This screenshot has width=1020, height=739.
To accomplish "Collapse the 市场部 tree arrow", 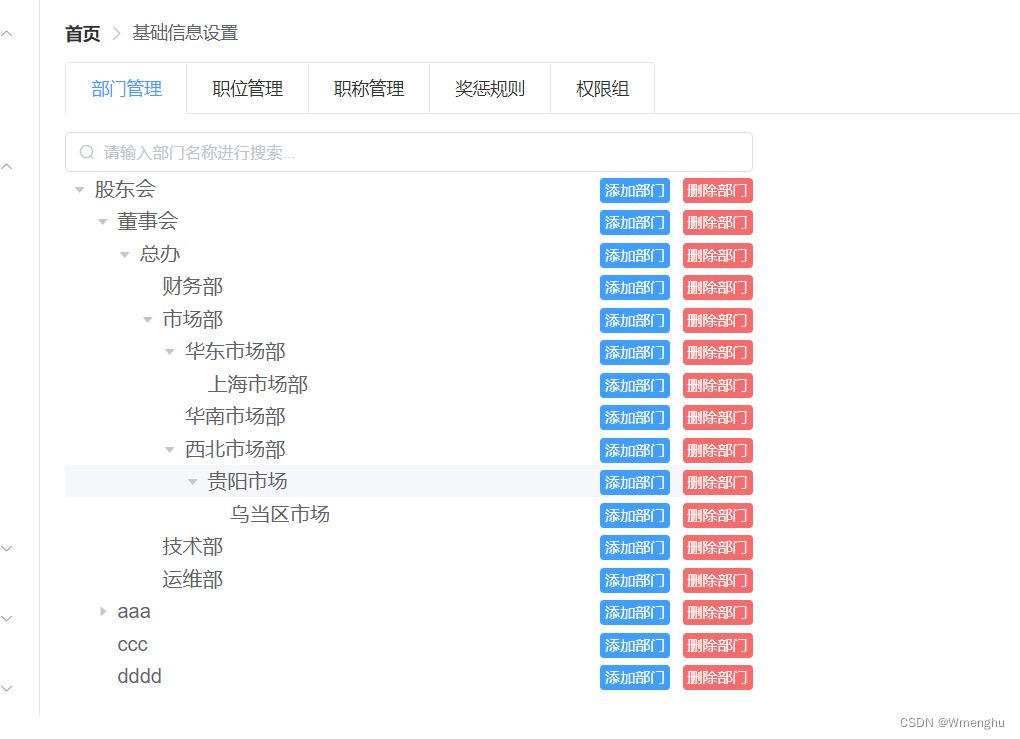I will pyautogui.click(x=147, y=320).
